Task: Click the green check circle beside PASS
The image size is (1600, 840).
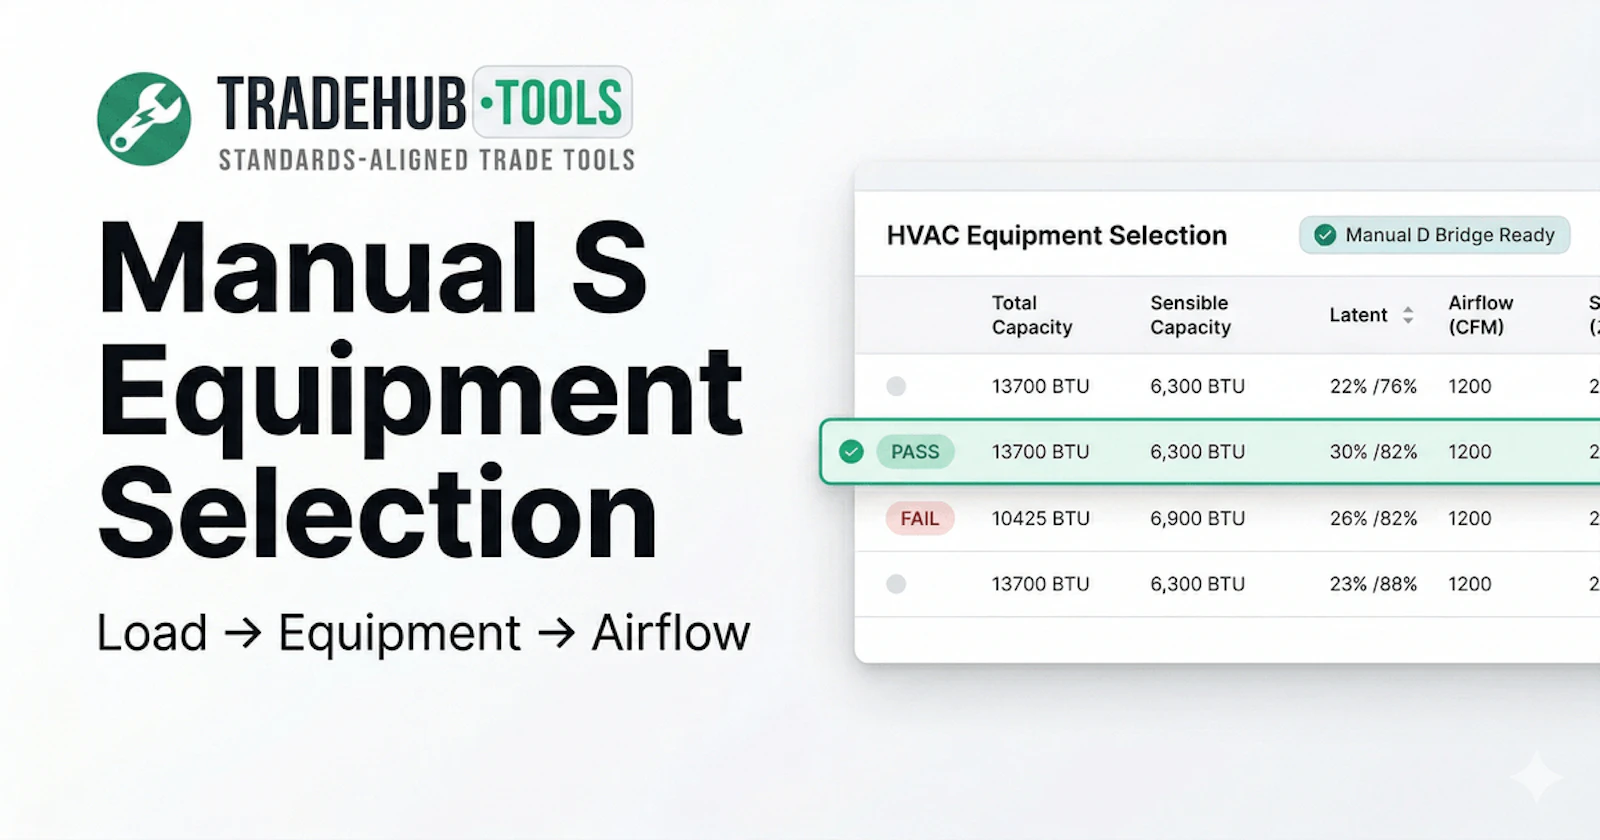Action: tap(851, 452)
